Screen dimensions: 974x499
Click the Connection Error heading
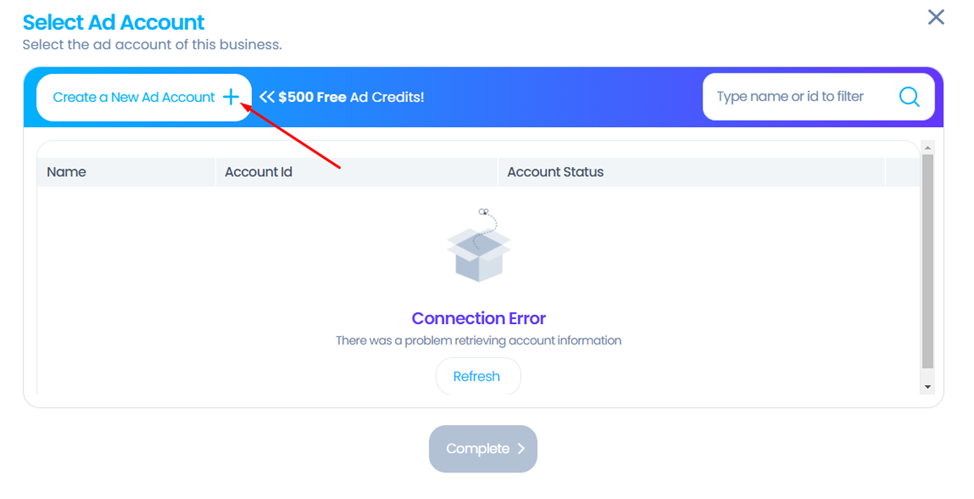coord(478,318)
